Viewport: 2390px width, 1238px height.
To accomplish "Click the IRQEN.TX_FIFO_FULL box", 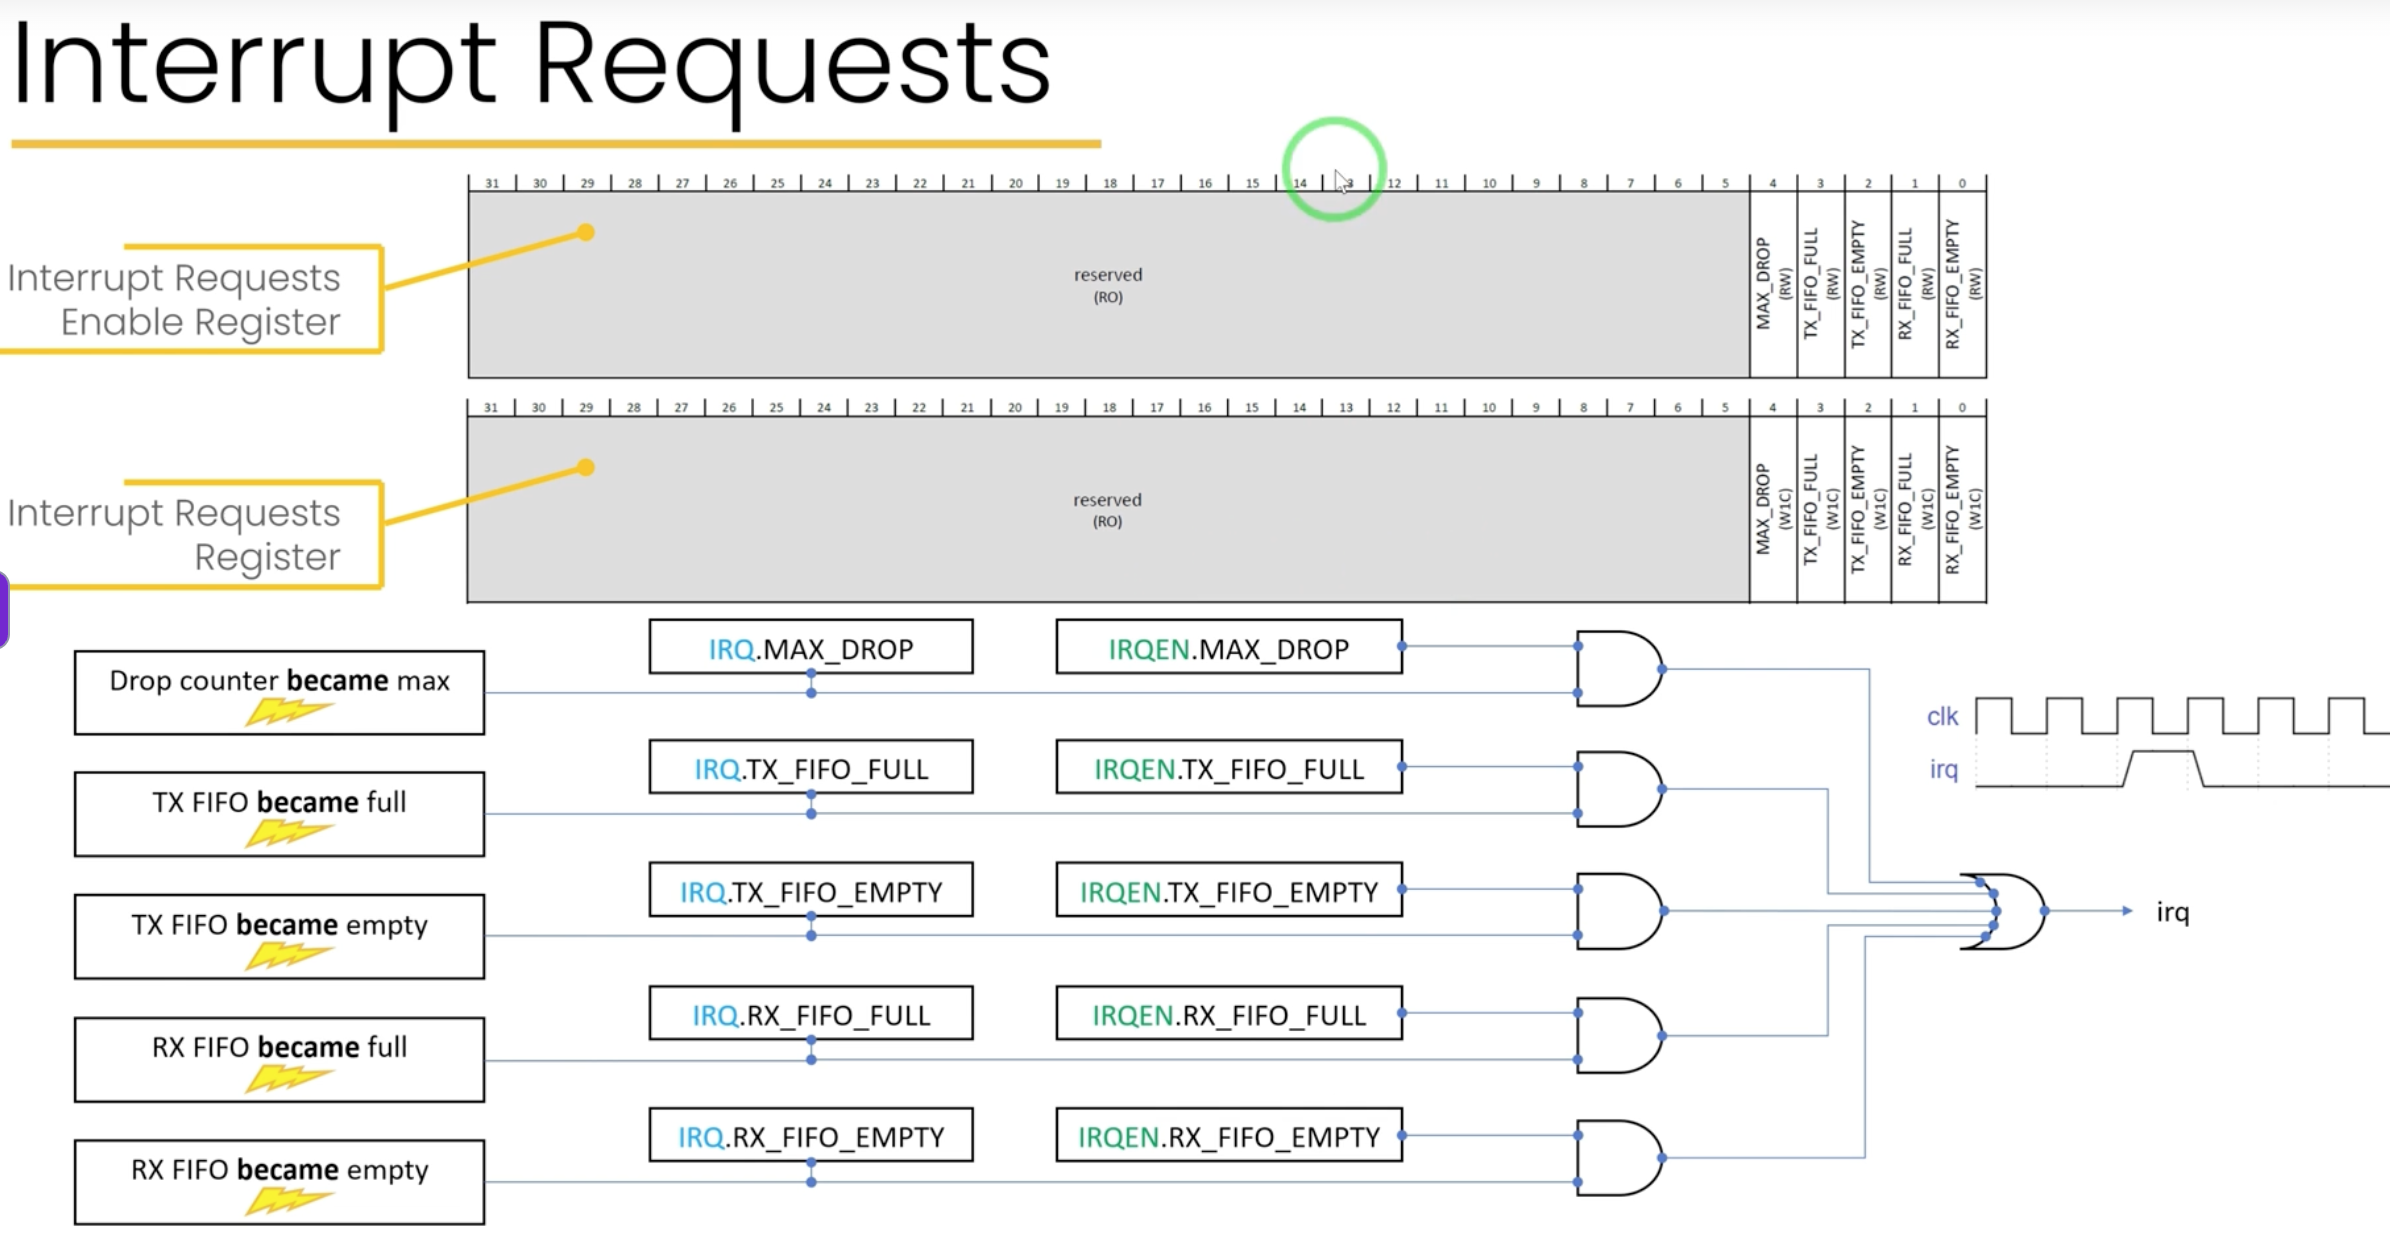I will pyautogui.click(x=1228, y=768).
